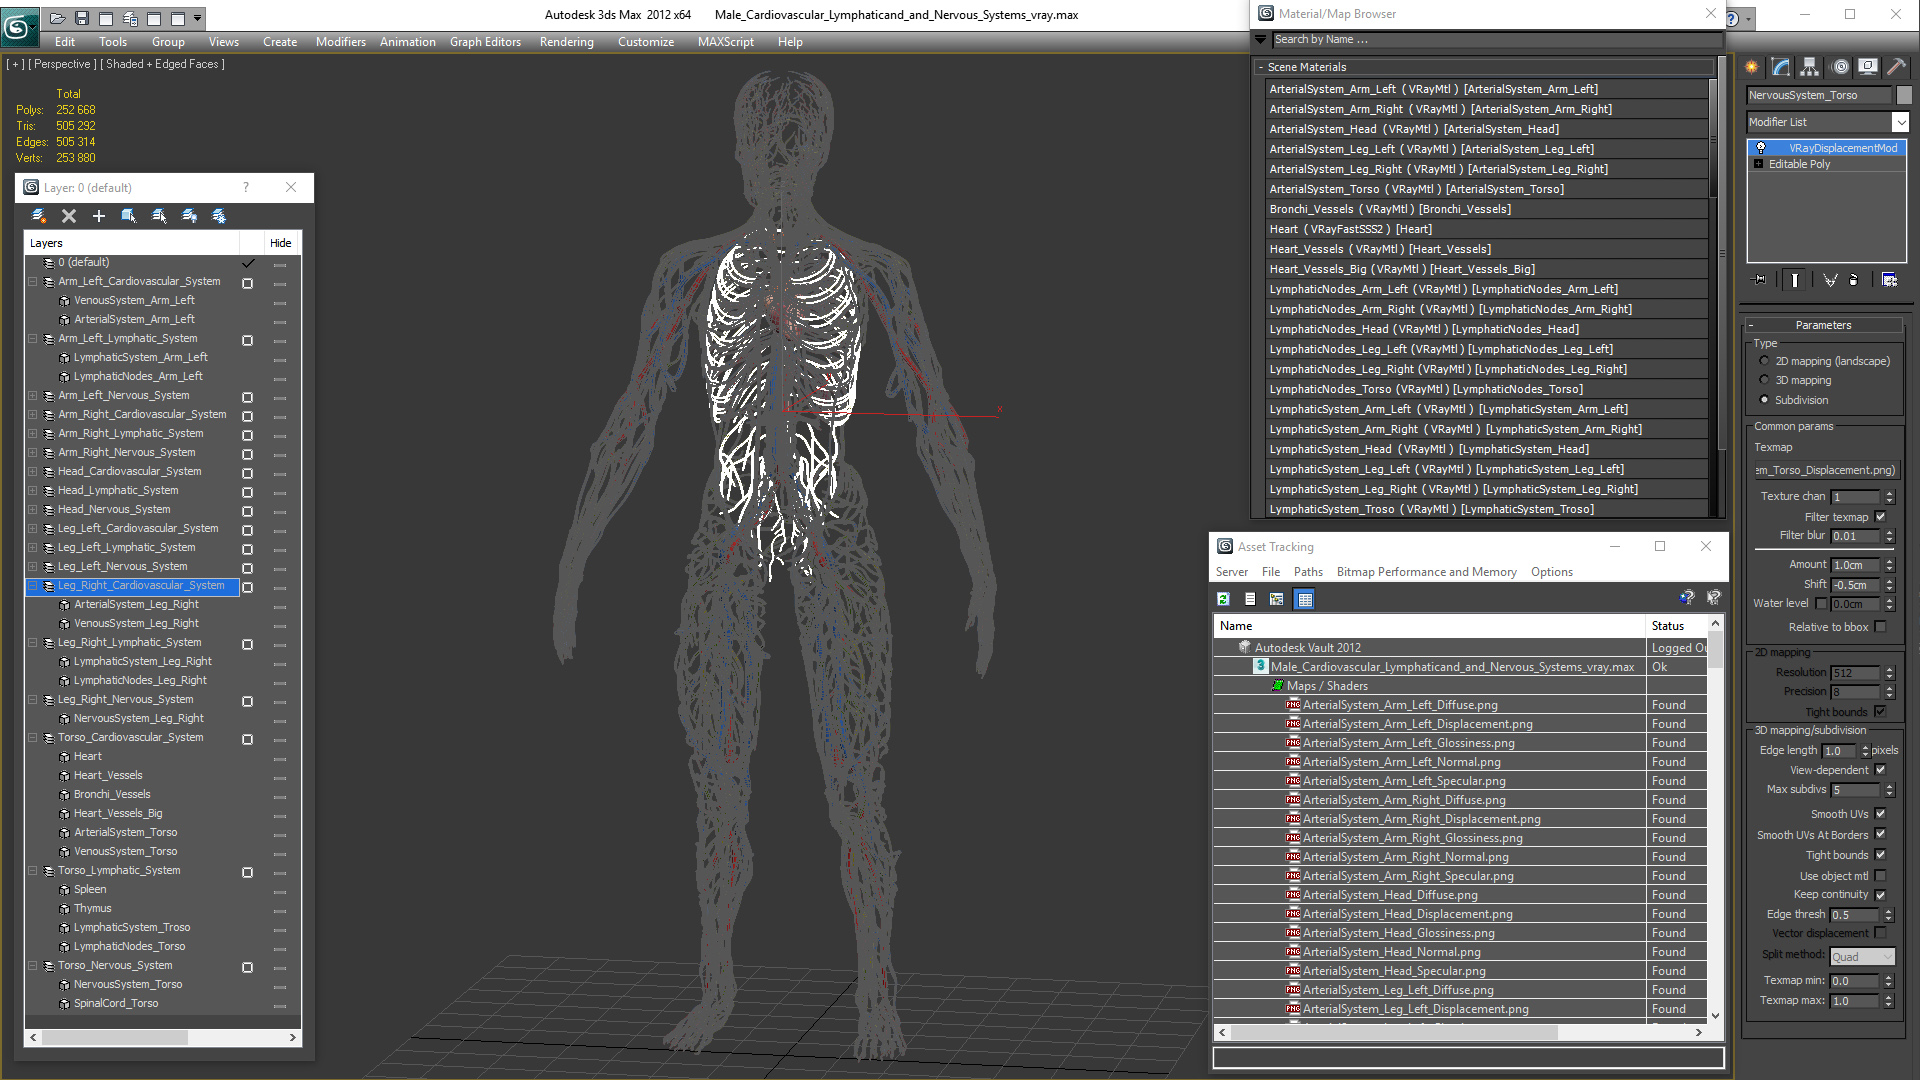Image resolution: width=1920 pixels, height=1080 pixels.
Task: Open the Paths menu in Asset Tracking
Action: pos(1307,572)
